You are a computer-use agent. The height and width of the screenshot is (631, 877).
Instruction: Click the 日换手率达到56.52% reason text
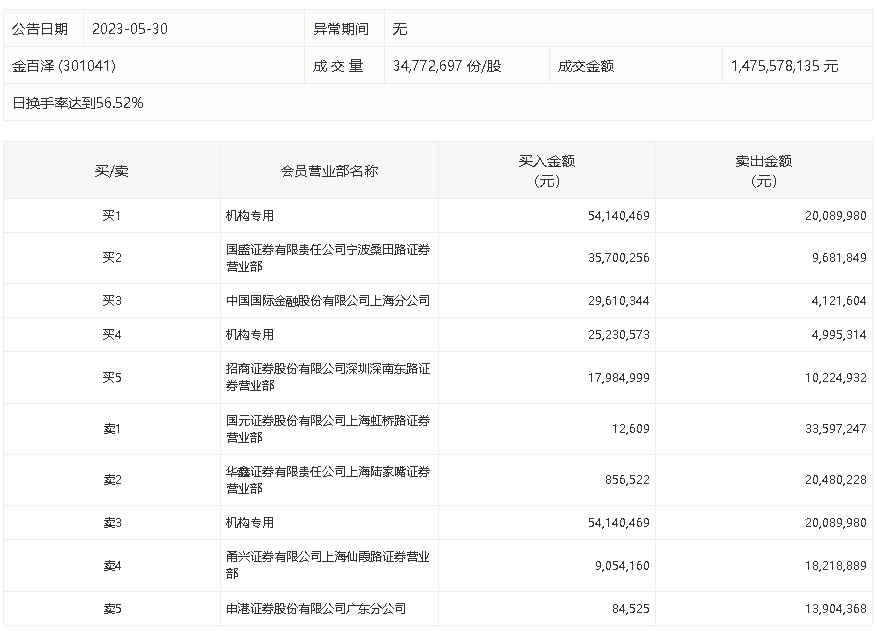click(78, 102)
